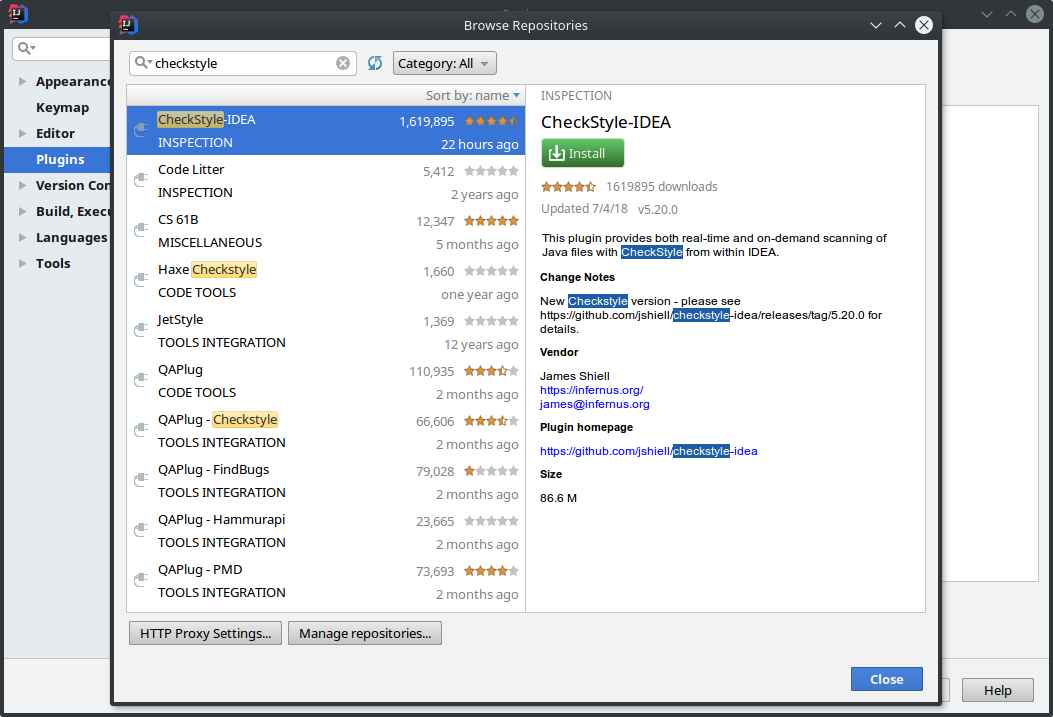Expand the Tools settings node
1053x717 pixels.
pos(22,263)
